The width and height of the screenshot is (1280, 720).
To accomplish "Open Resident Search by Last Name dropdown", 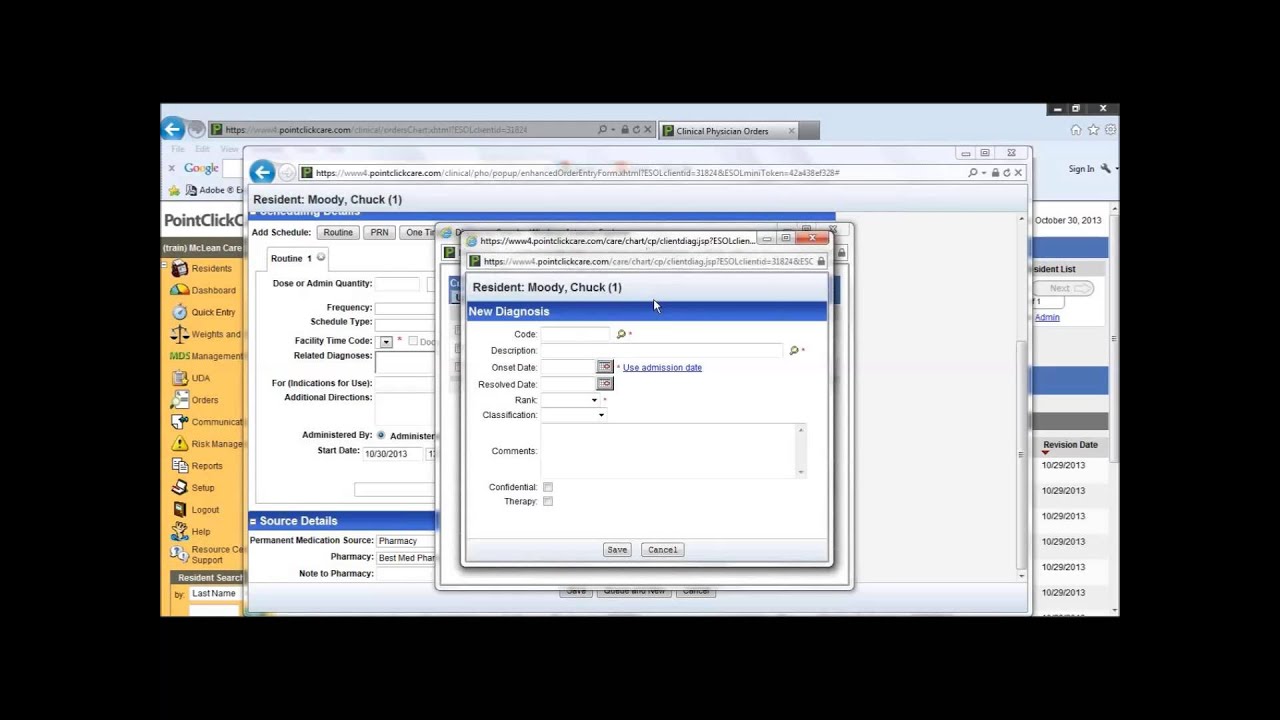I will (x=215, y=593).
